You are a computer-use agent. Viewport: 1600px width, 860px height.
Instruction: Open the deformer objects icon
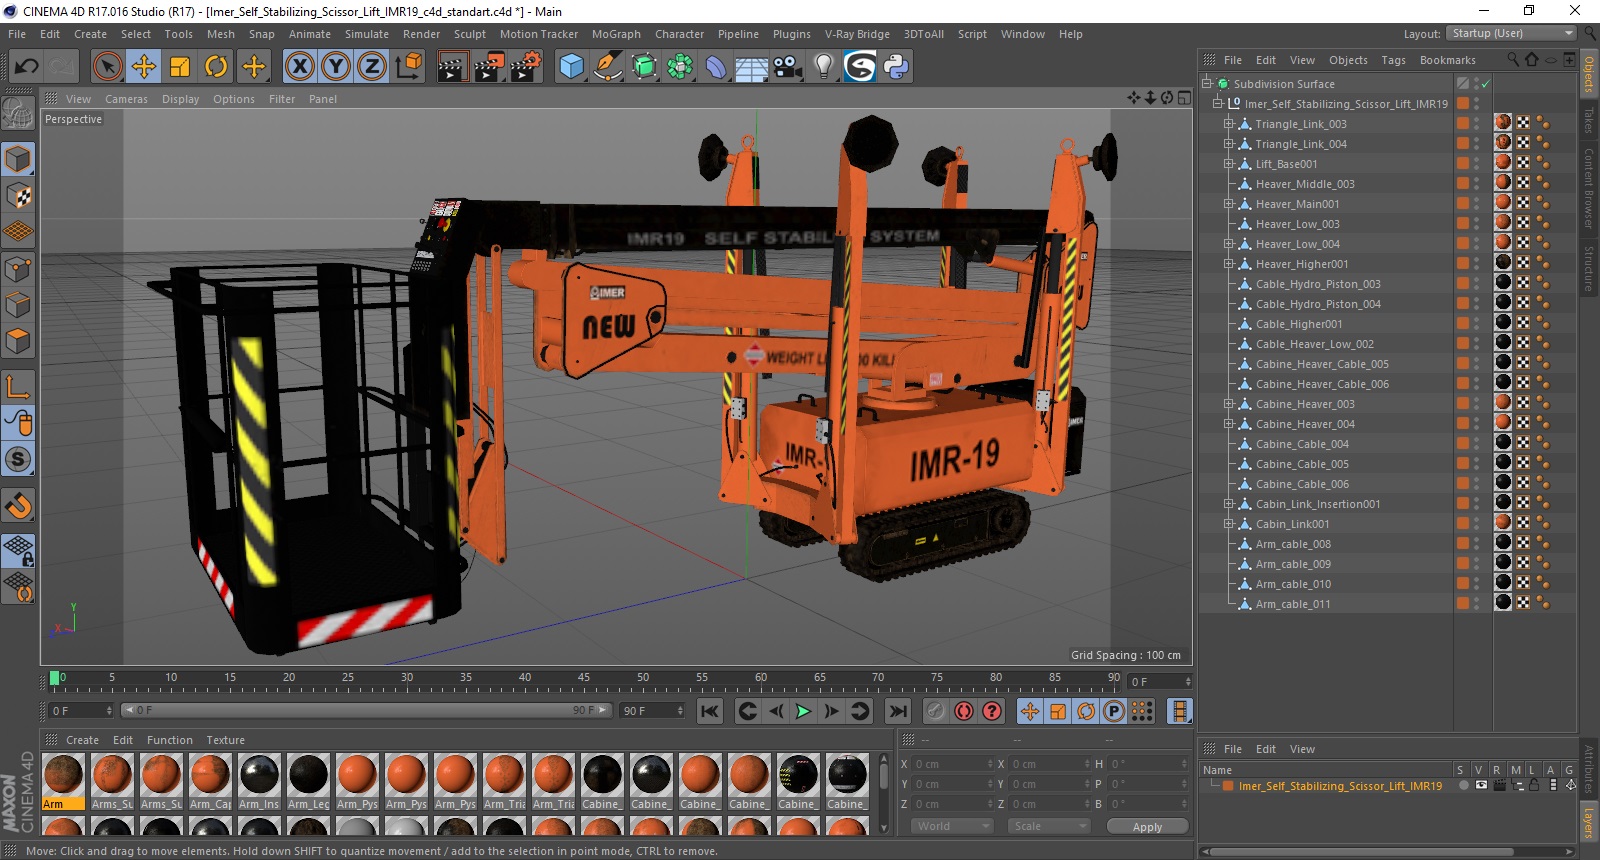coord(716,67)
